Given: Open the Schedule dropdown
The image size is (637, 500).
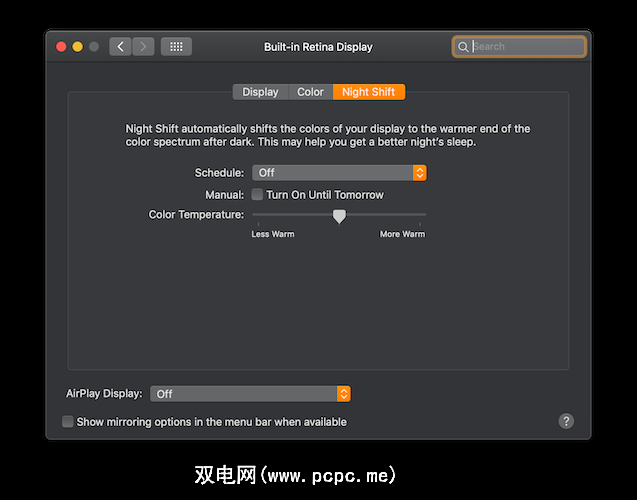Looking at the screenshot, I should [x=339, y=173].
